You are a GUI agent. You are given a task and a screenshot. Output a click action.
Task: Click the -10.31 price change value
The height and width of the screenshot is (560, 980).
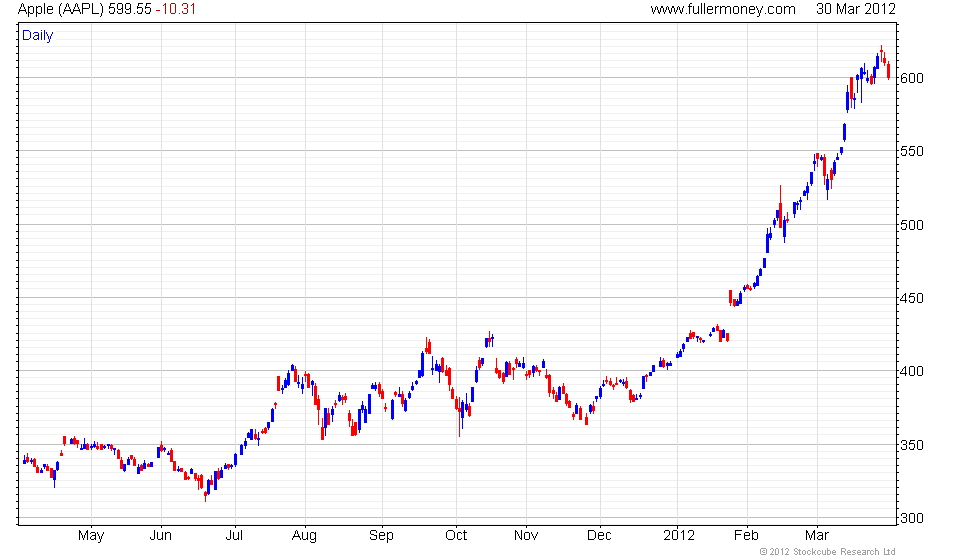(176, 9)
